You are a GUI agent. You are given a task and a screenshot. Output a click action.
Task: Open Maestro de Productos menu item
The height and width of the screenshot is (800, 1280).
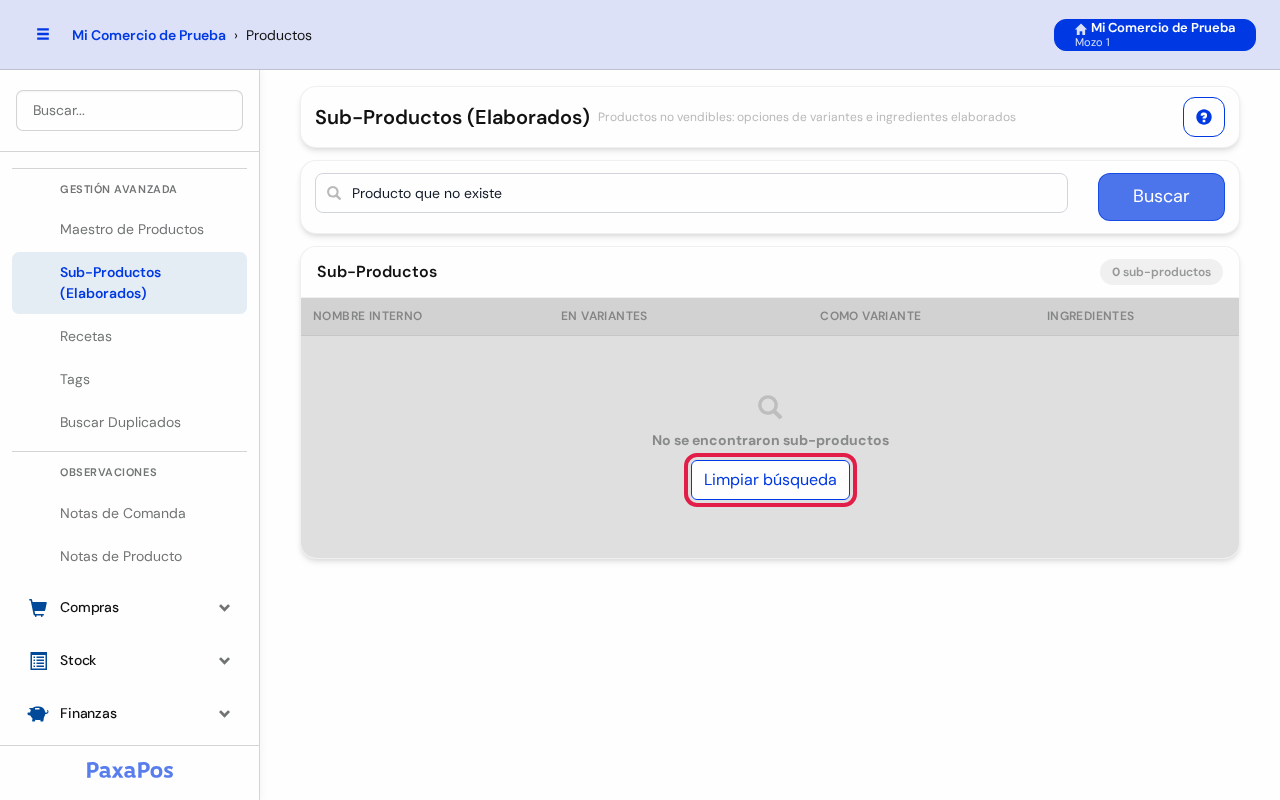click(130, 229)
